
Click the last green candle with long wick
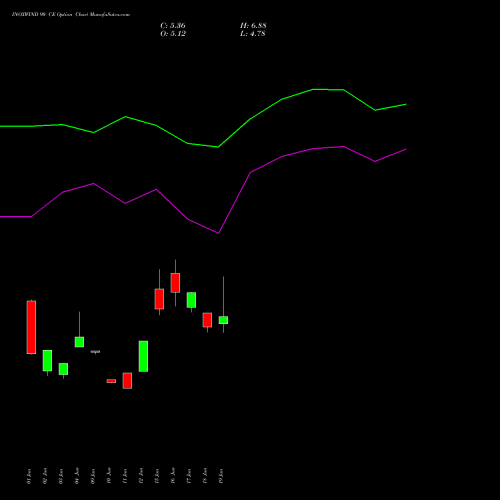(223, 320)
